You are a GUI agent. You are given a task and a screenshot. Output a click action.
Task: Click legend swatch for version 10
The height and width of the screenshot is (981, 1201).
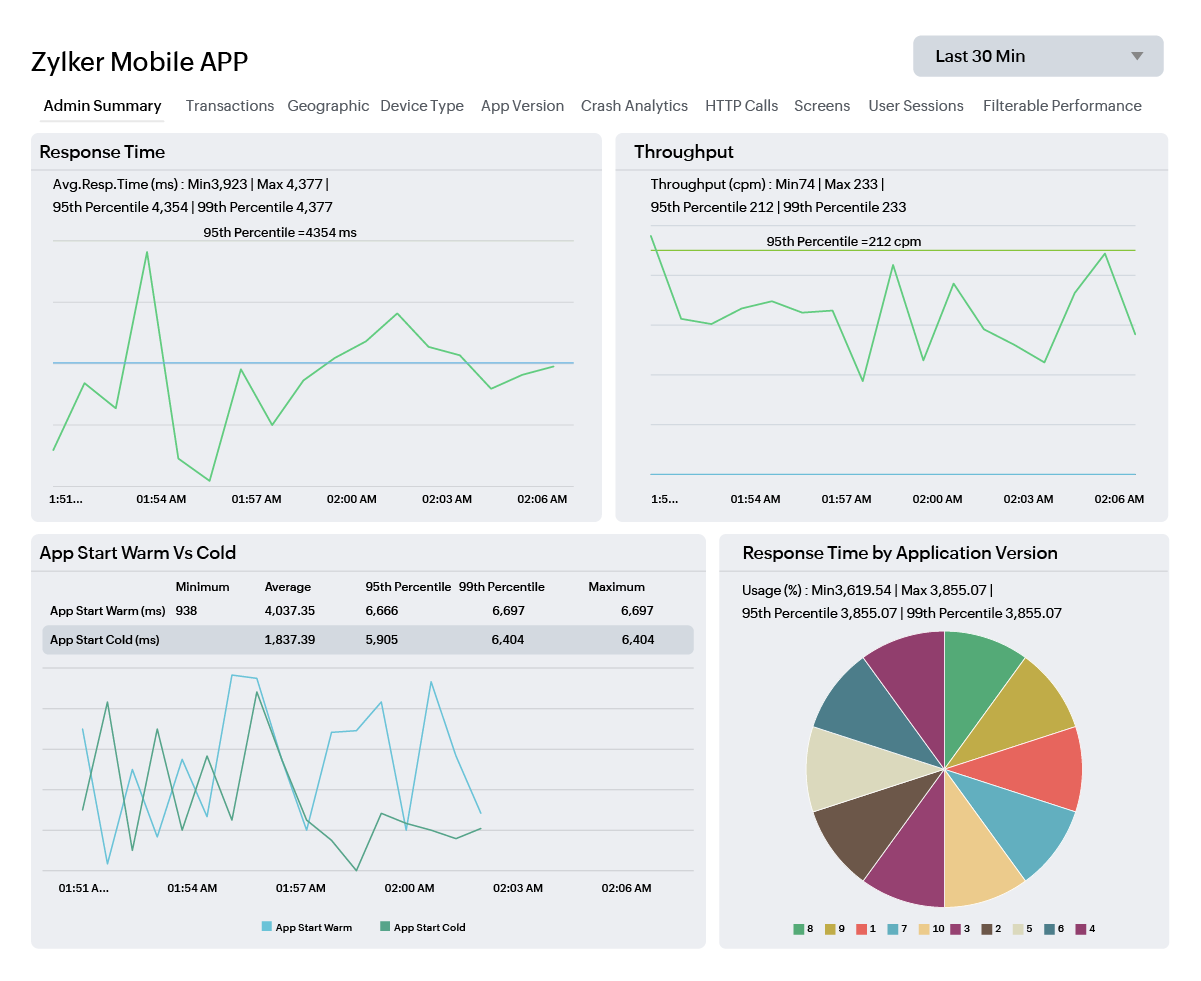[924, 929]
